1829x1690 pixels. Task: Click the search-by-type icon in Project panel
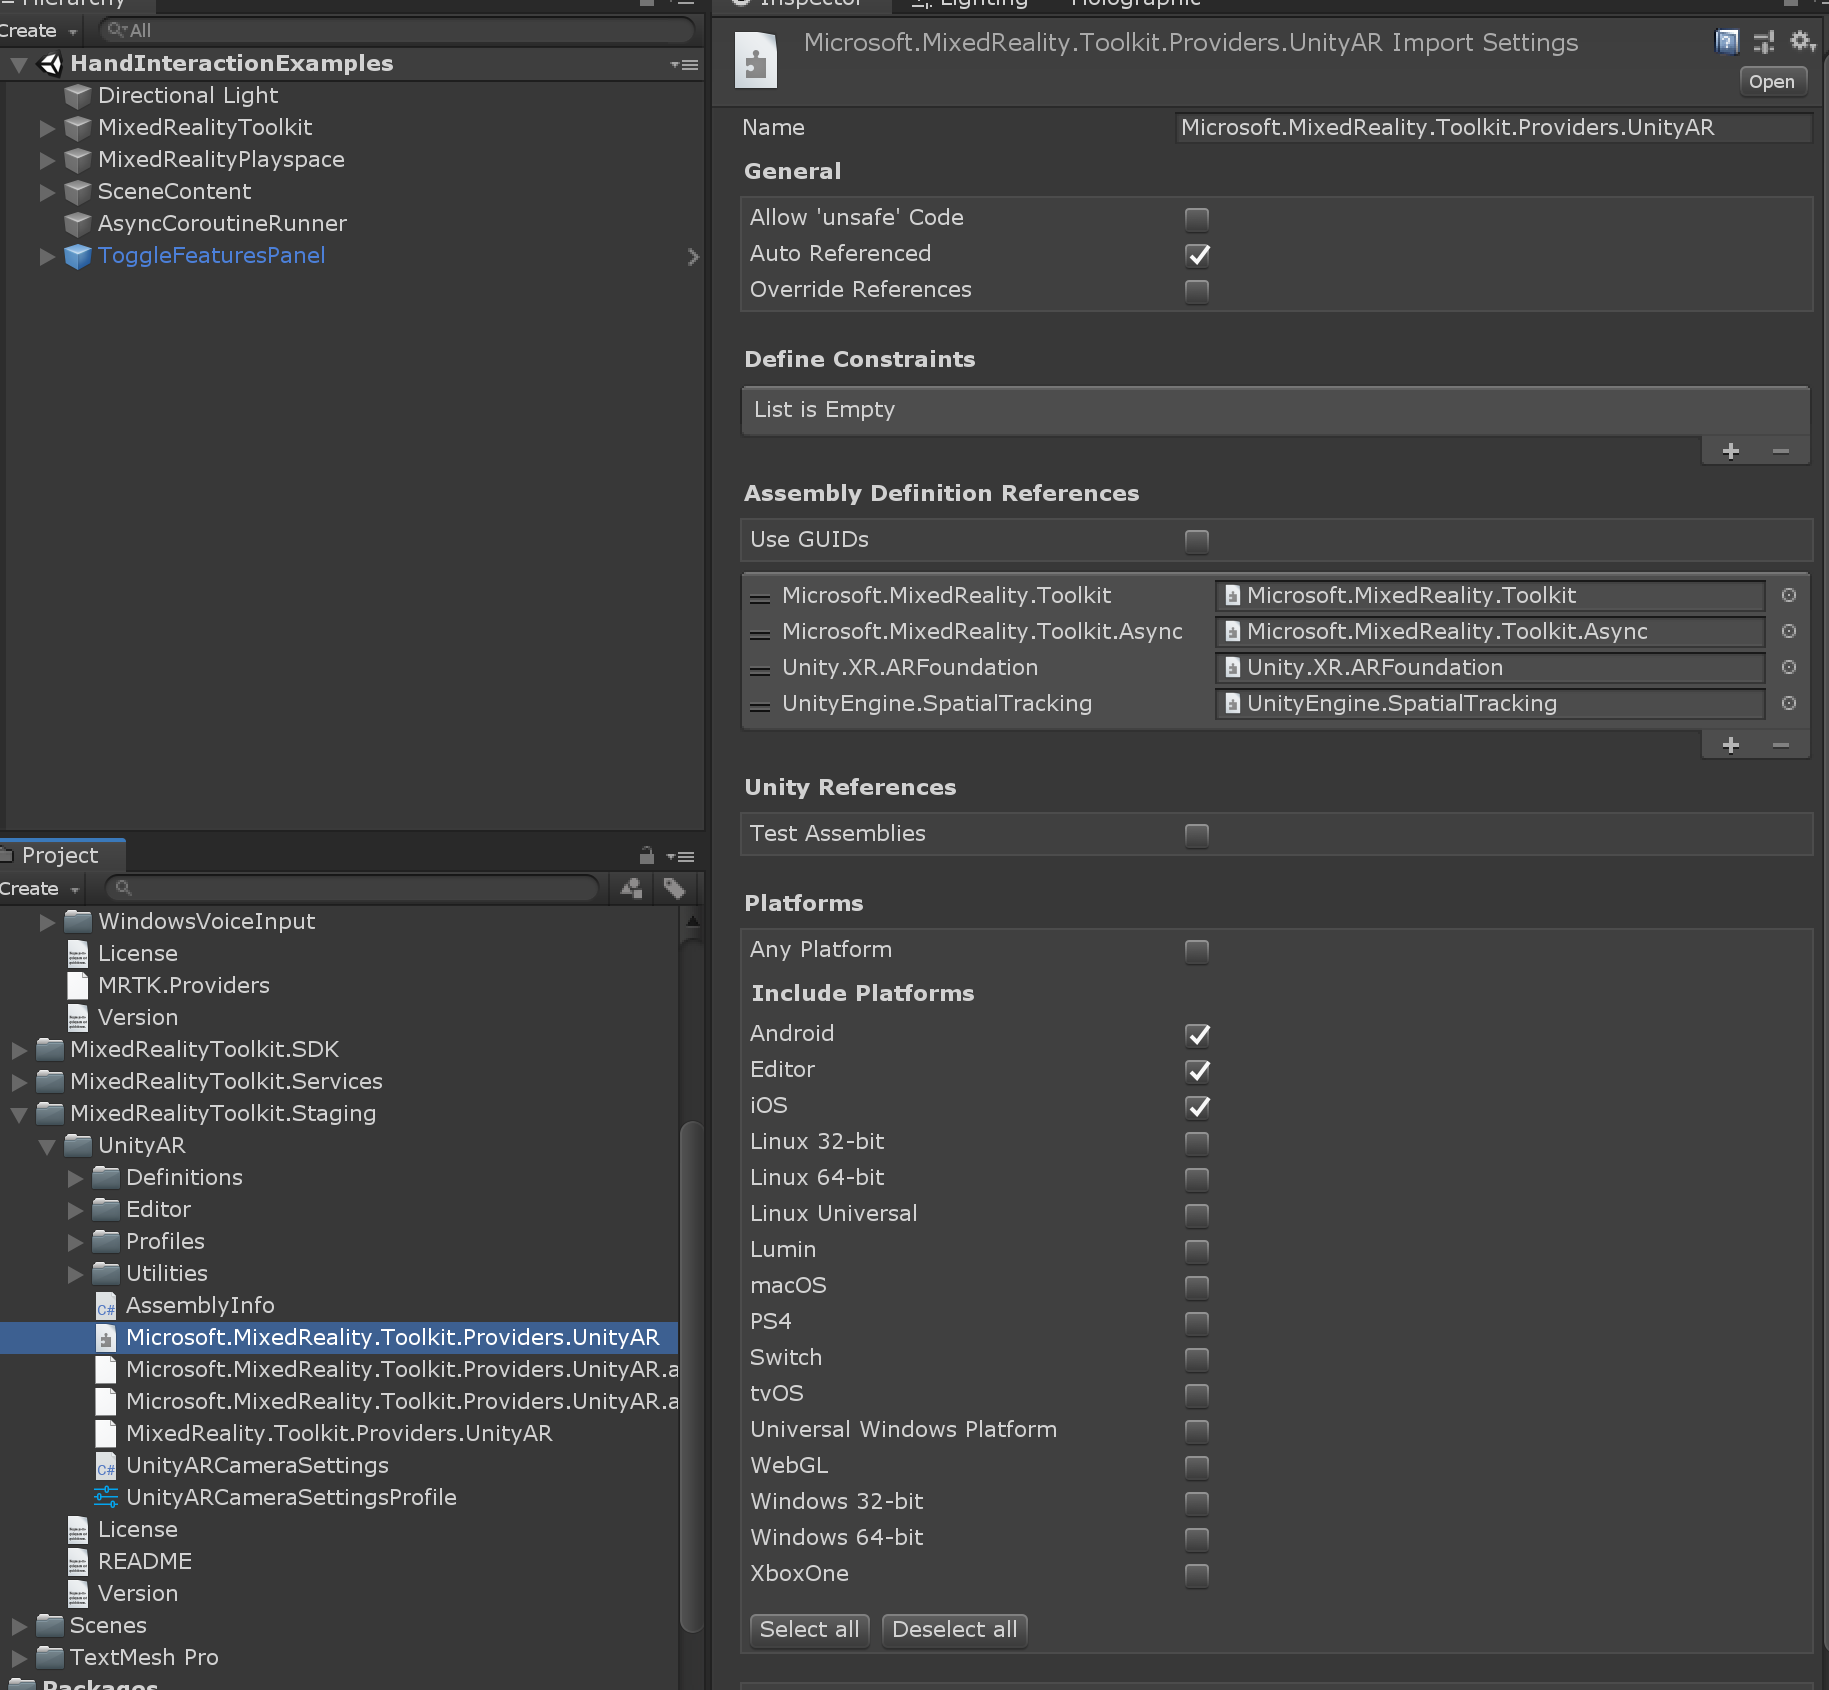[631, 889]
